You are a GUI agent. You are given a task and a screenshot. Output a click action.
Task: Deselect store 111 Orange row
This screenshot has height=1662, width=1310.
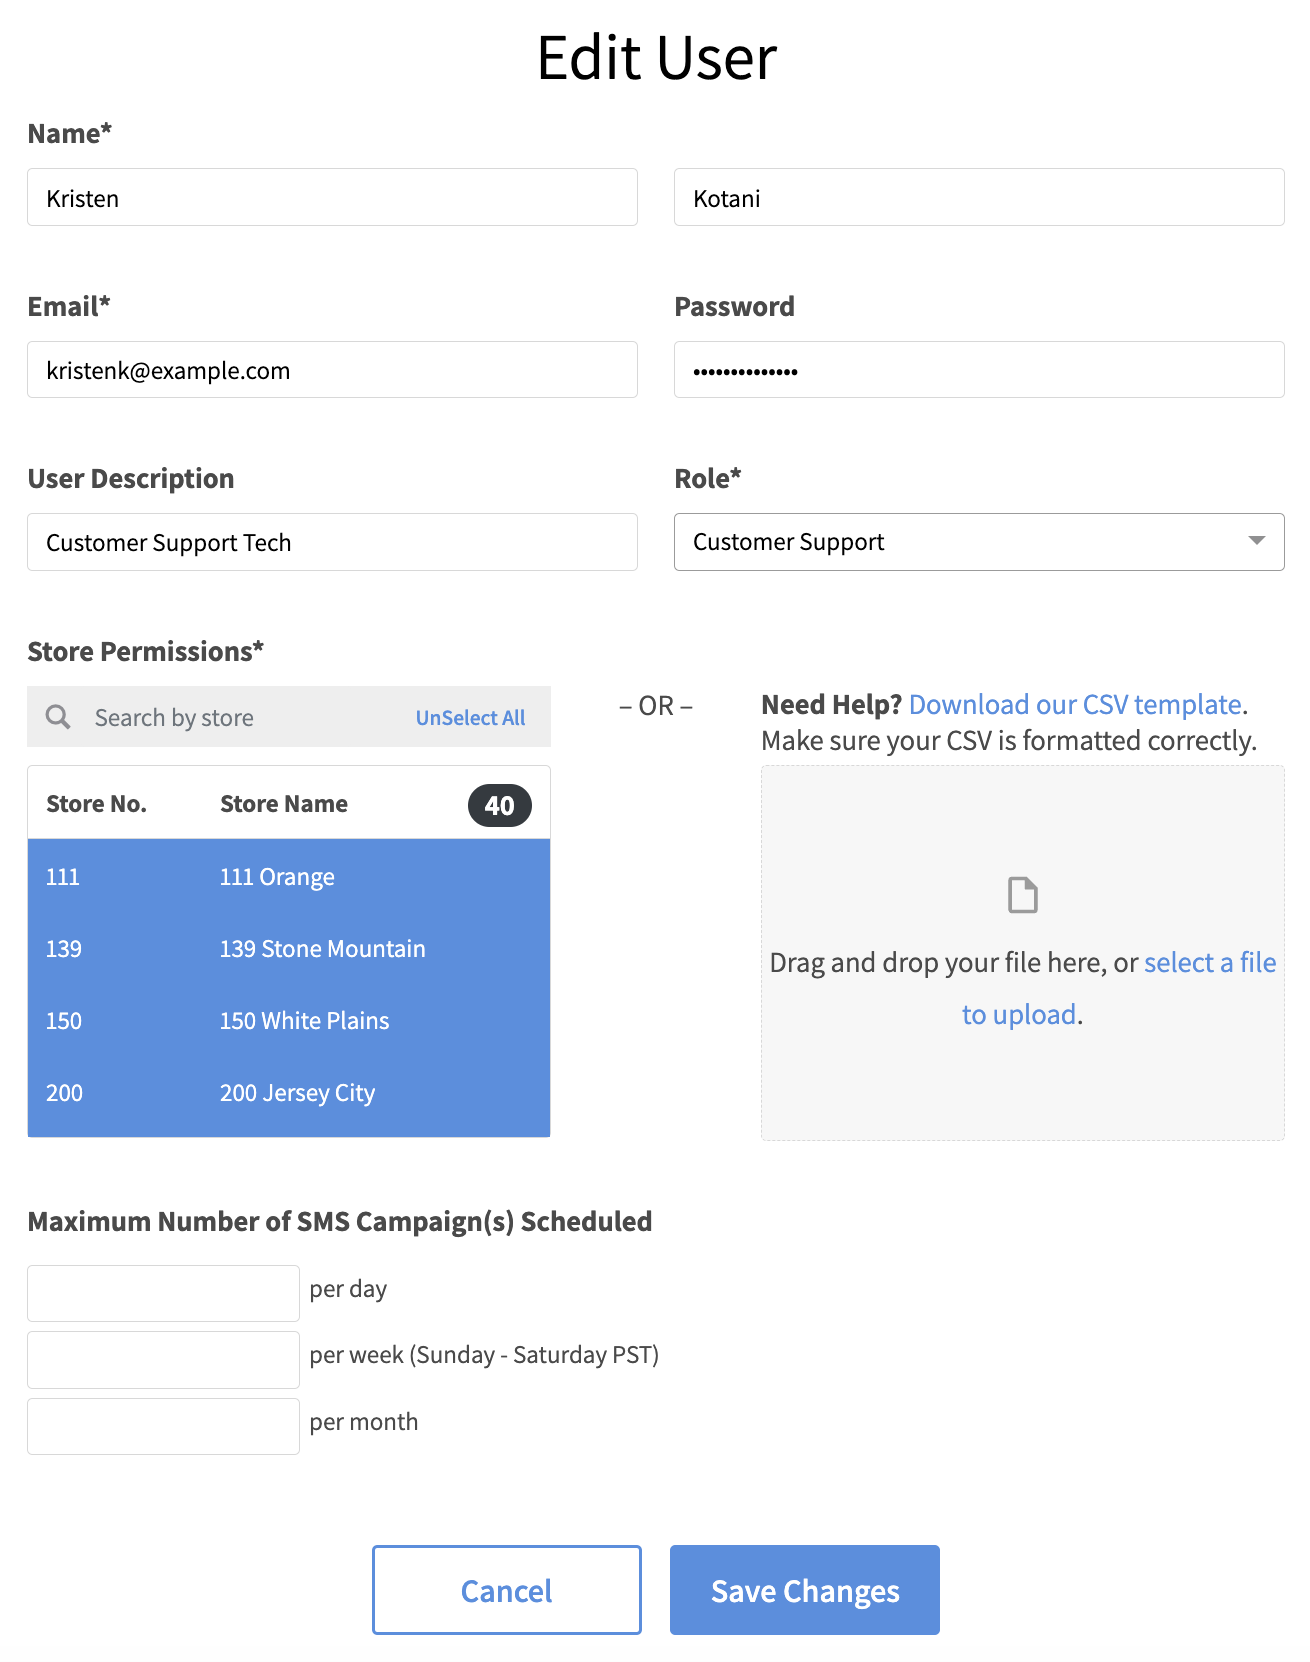tap(288, 877)
